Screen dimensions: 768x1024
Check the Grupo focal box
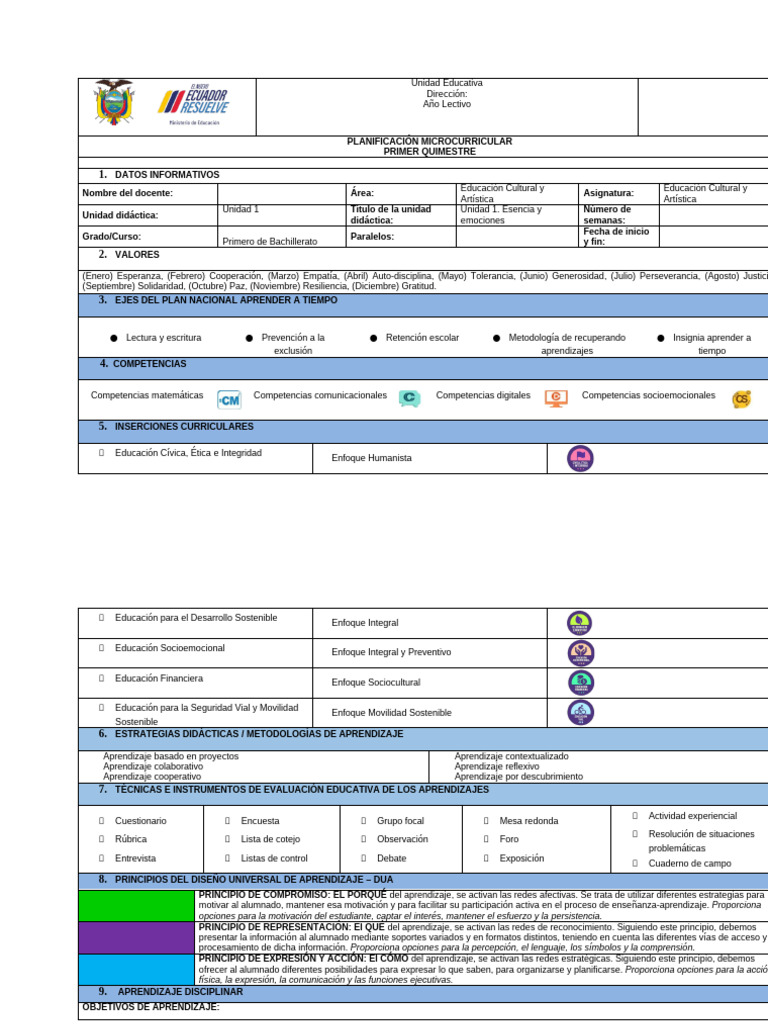pos(363,821)
